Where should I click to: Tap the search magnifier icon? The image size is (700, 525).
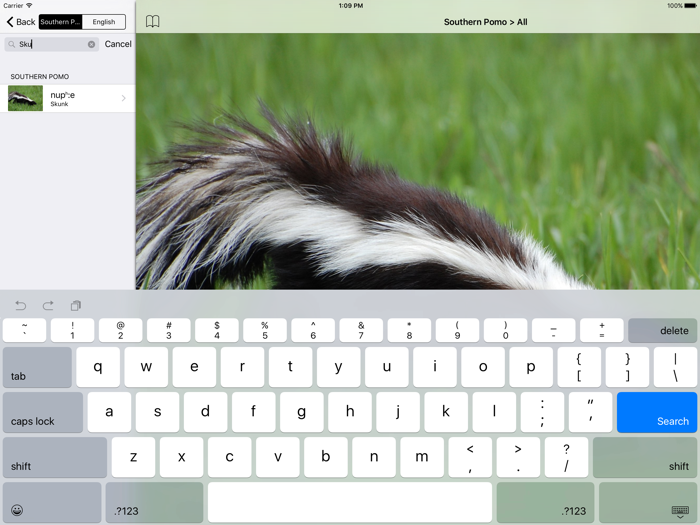pos(12,44)
